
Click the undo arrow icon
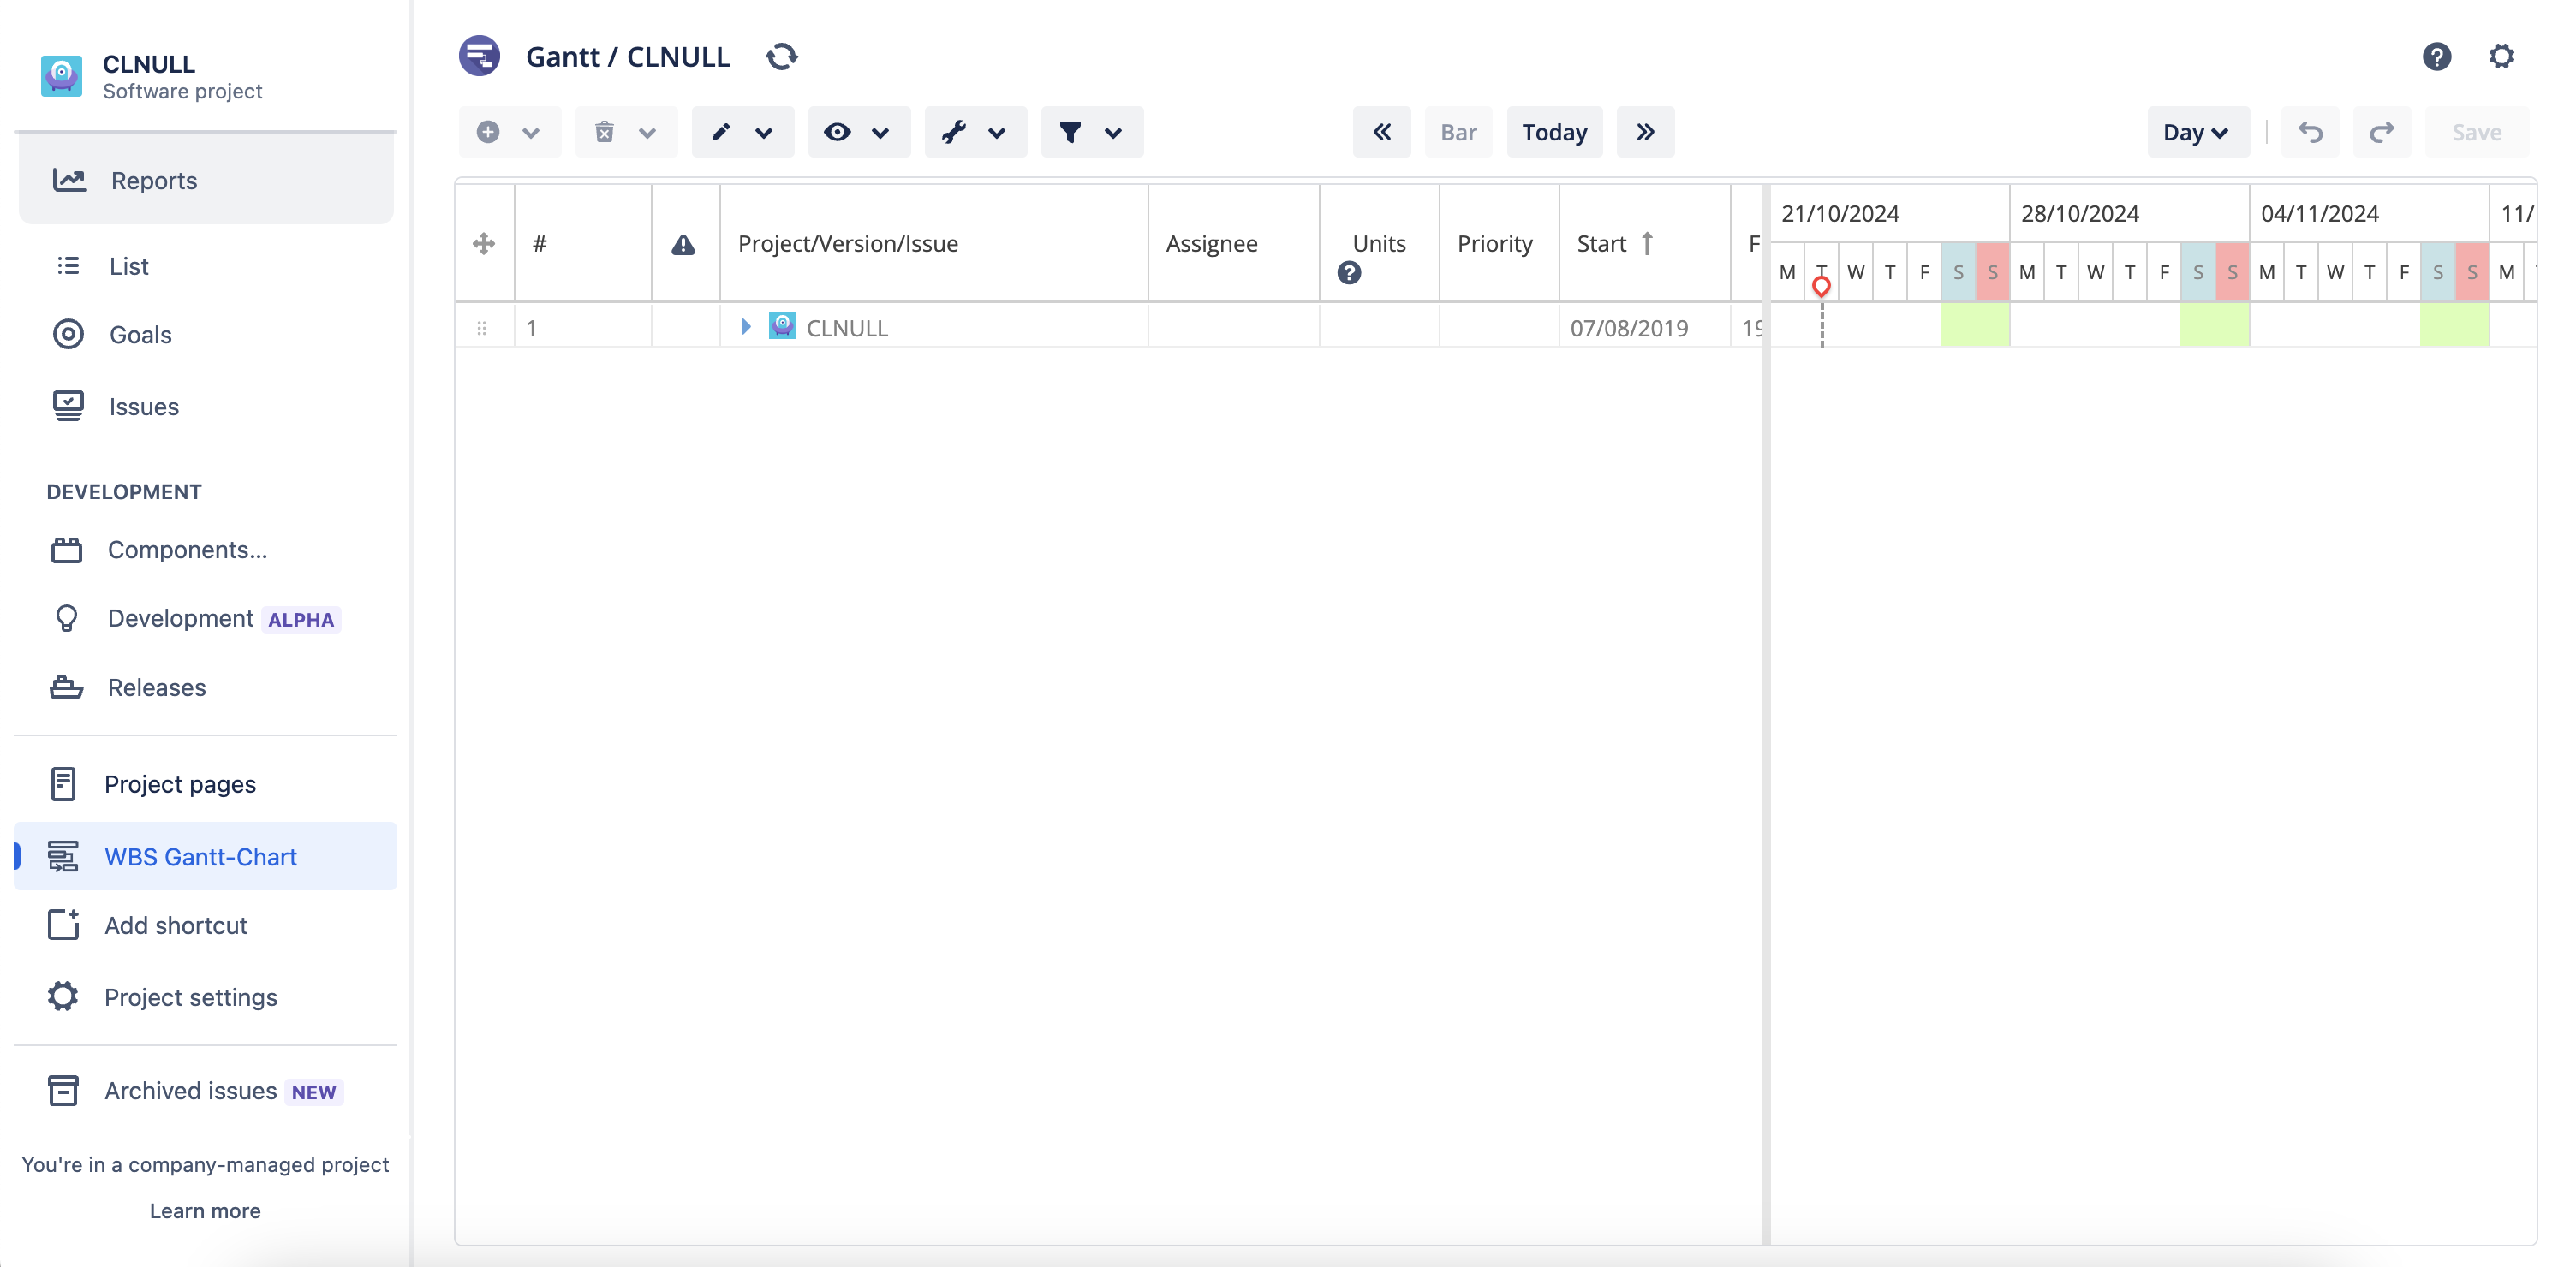(x=2311, y=131)
